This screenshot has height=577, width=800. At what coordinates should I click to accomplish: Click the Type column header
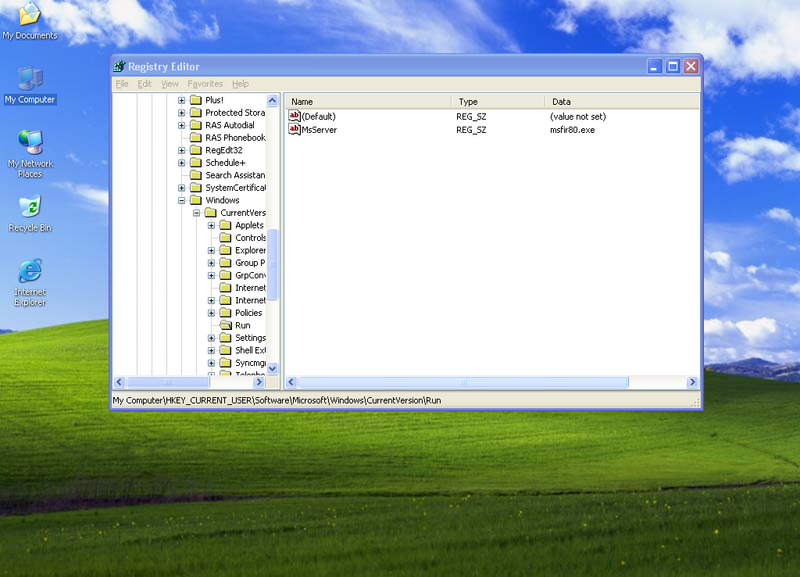click(x=498, y=102)
